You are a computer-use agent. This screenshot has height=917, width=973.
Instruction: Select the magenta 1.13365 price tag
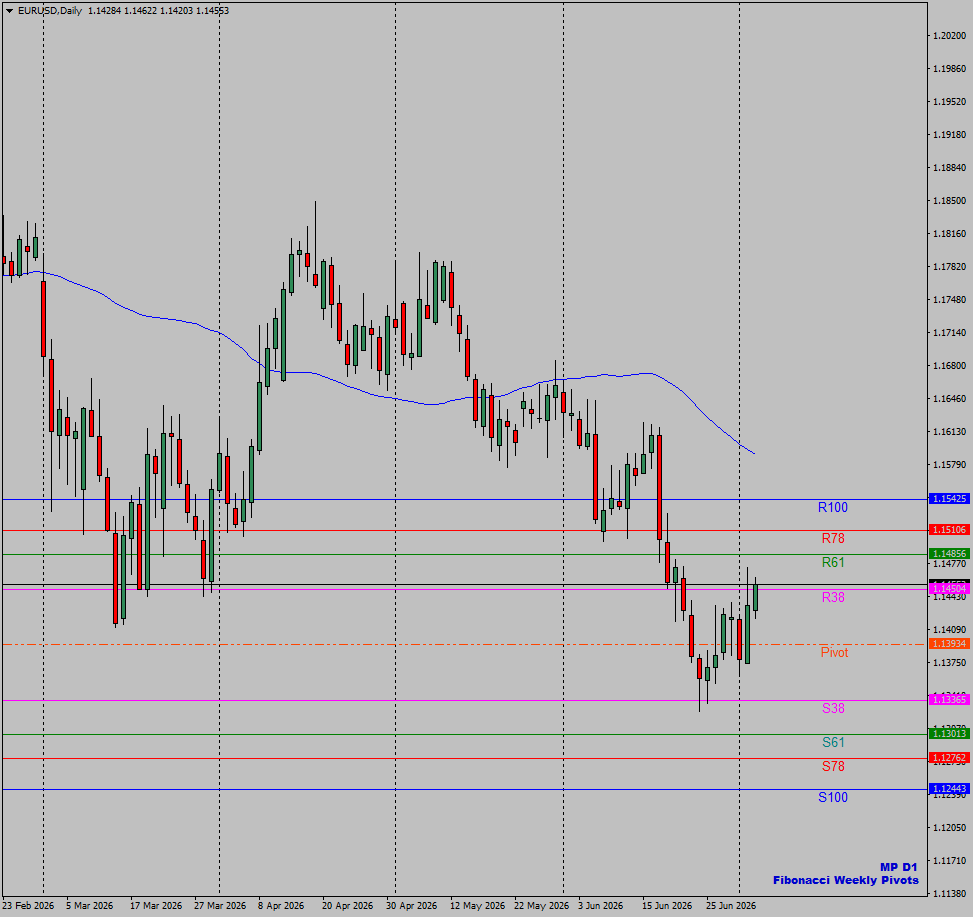coord(949,700)
